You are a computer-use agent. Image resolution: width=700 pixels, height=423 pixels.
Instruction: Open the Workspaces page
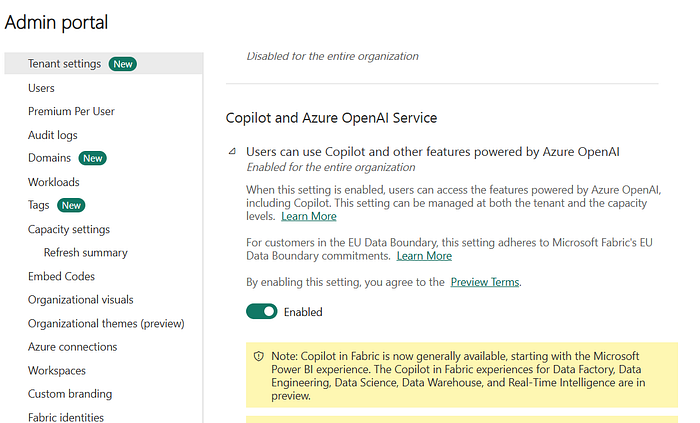coord(57,370)
